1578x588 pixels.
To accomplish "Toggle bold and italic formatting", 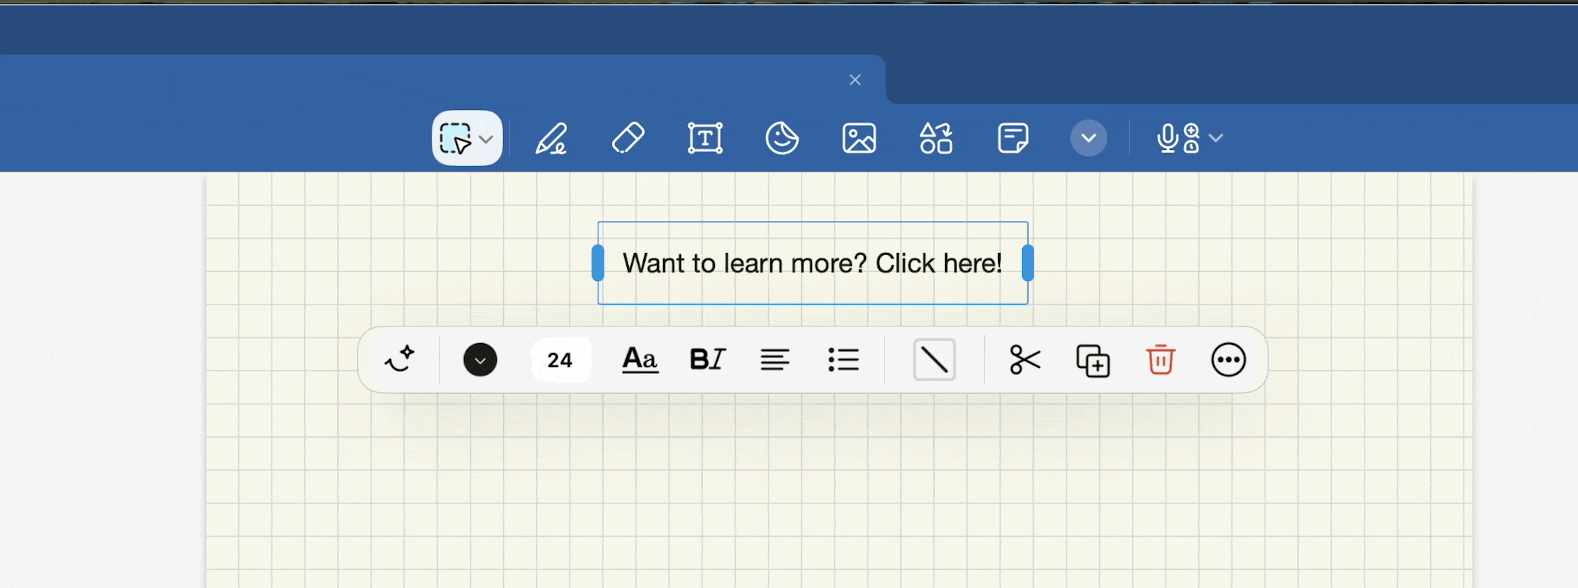I will click(707, 359).
